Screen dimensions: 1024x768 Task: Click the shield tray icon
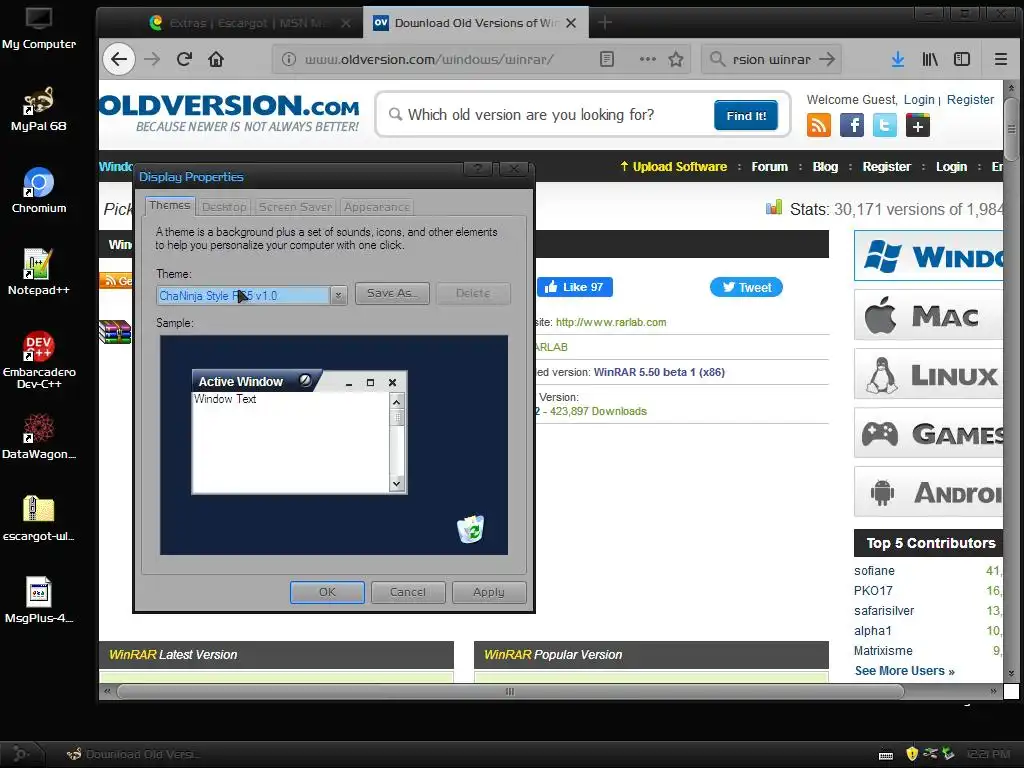tap(912, 754)
